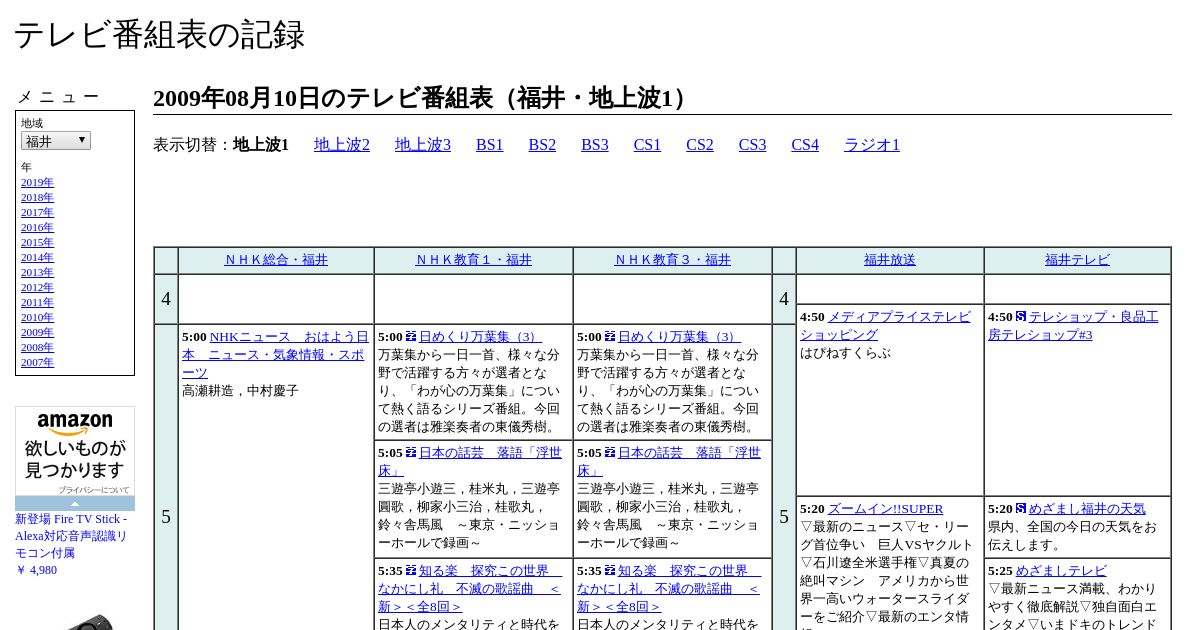Switch view to BS1
The width and height of the screenshot is (1200, 630).
(490, 145)
